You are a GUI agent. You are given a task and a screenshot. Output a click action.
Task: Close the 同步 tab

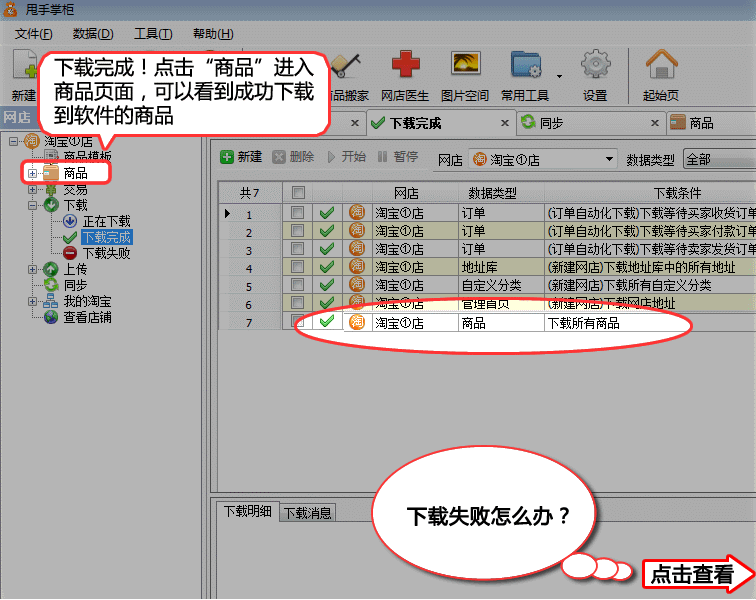655,123
